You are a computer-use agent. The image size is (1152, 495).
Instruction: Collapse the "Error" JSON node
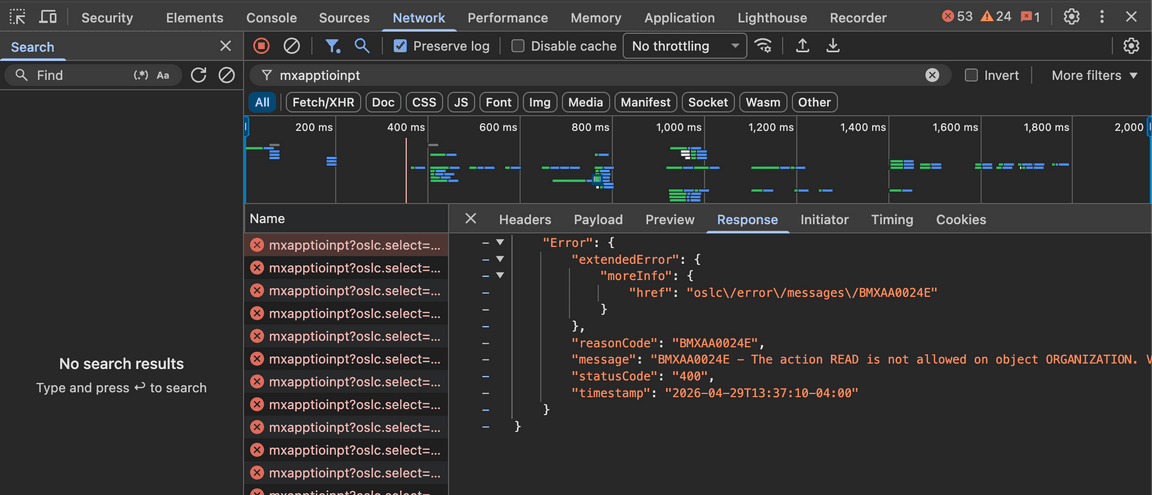point(500,242)
